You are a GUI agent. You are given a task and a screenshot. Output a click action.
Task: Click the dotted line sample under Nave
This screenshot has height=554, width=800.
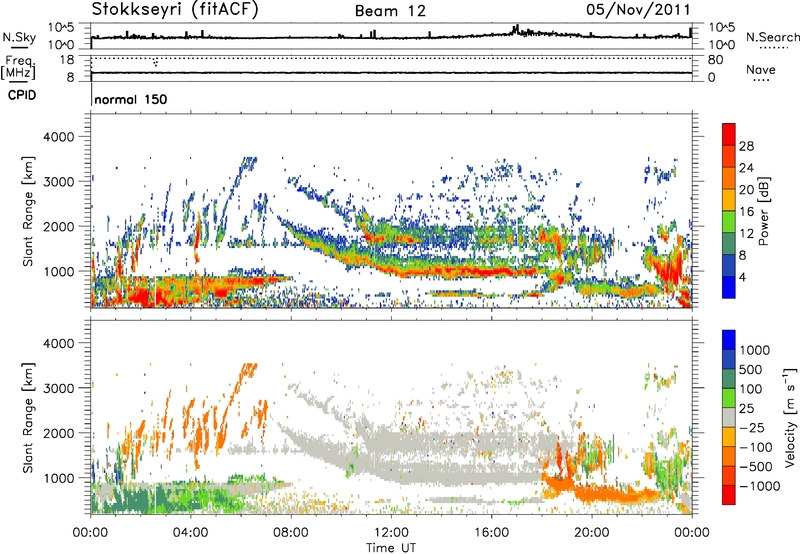tap(761, 80)
